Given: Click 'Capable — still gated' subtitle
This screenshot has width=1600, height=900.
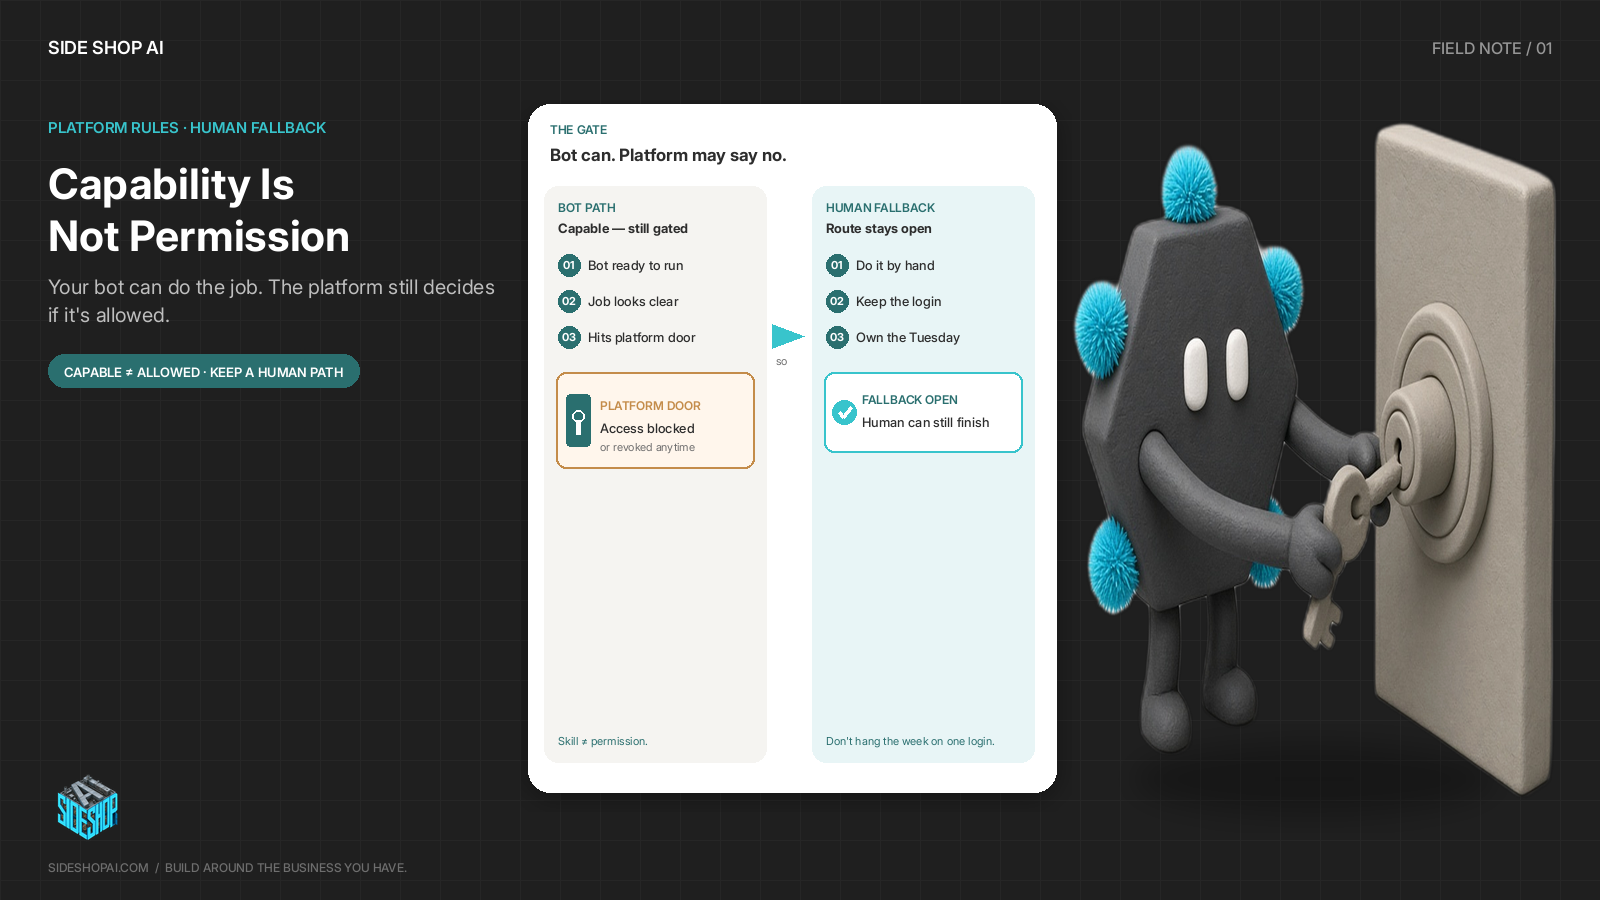Looking at the screenshot, I should (623, 228).
